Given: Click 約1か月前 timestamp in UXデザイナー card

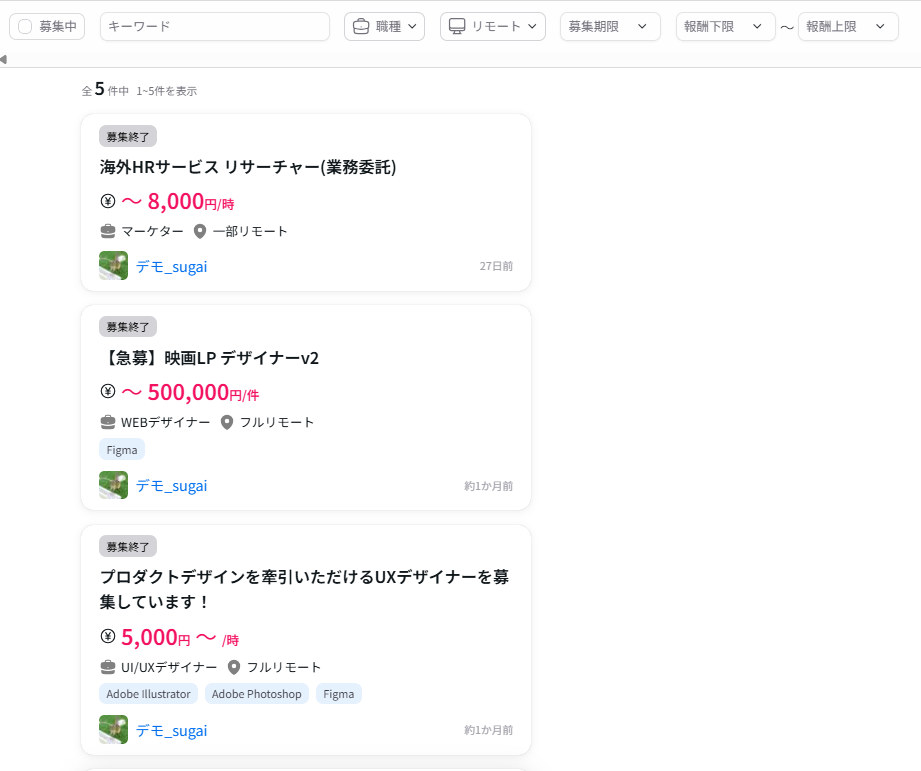Looking at the screenshot, I should click(x=489, y=730).
